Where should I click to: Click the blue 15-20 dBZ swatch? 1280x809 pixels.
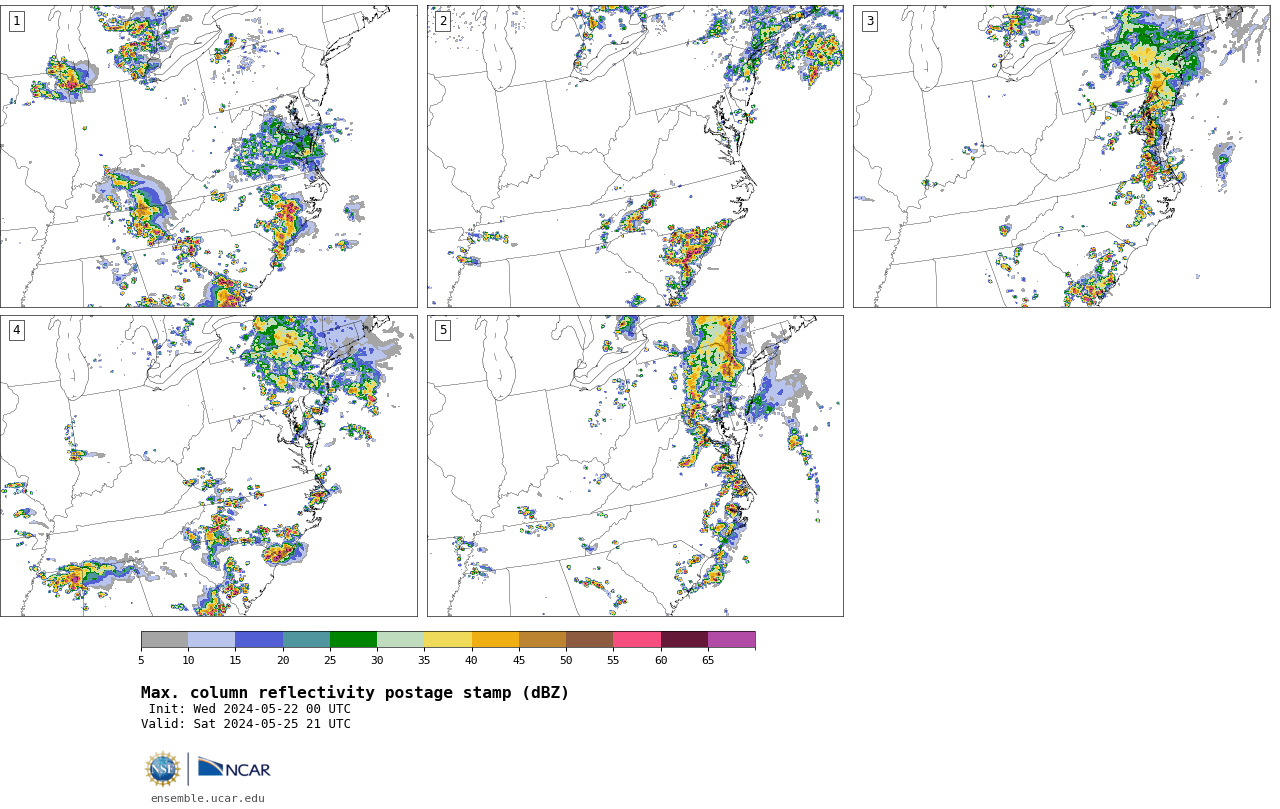pos(259,640)
